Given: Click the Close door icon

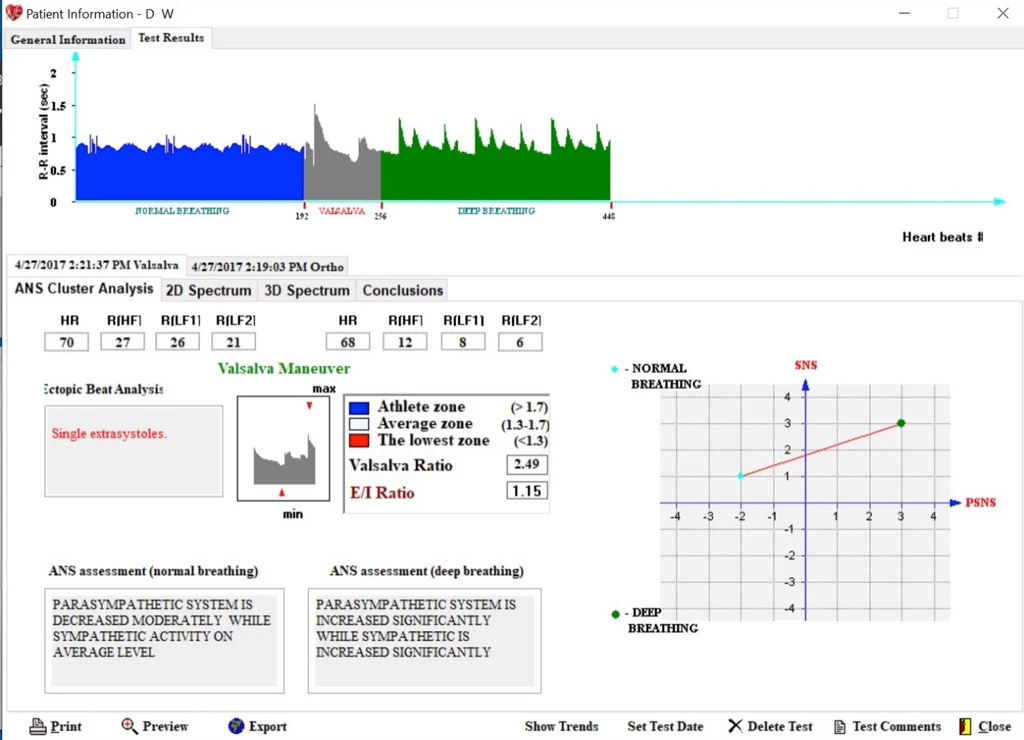Looking at the screenshot, I should pyautogui.click(x=965, y=726).
